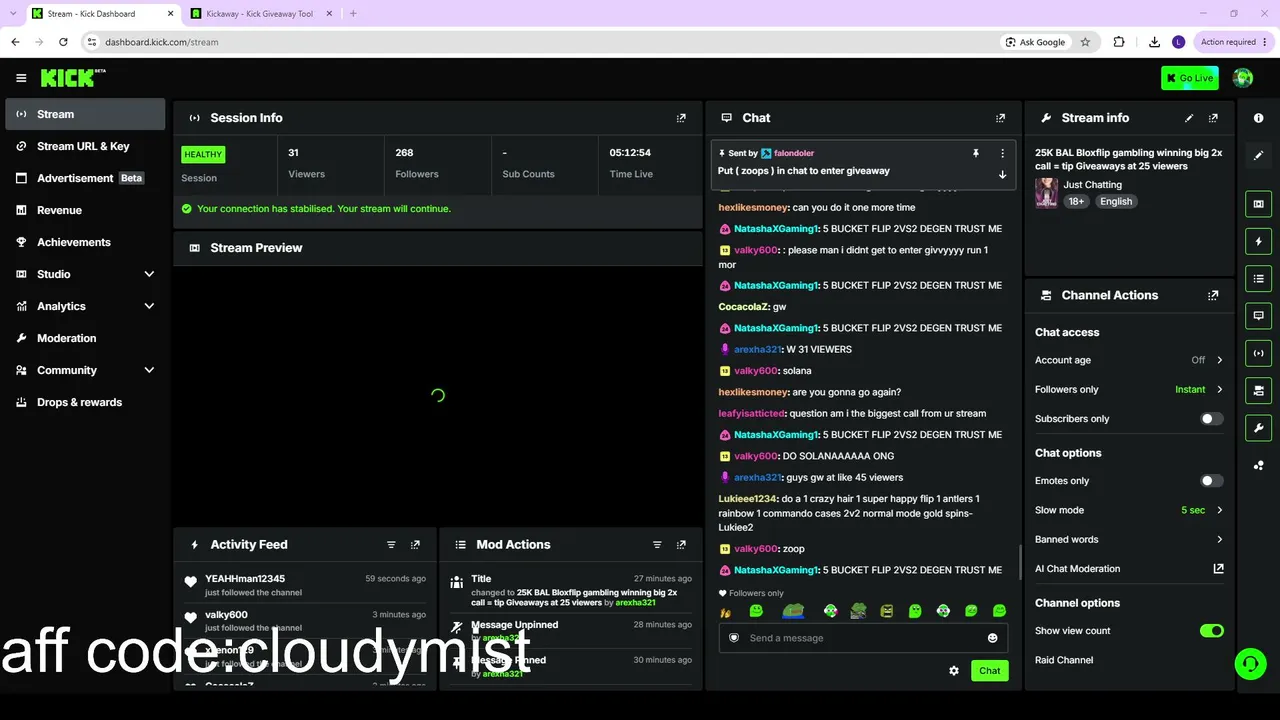Open pinned message more options menu
This screenshot has height=720, width=1280.
(x=1002, y=153)
